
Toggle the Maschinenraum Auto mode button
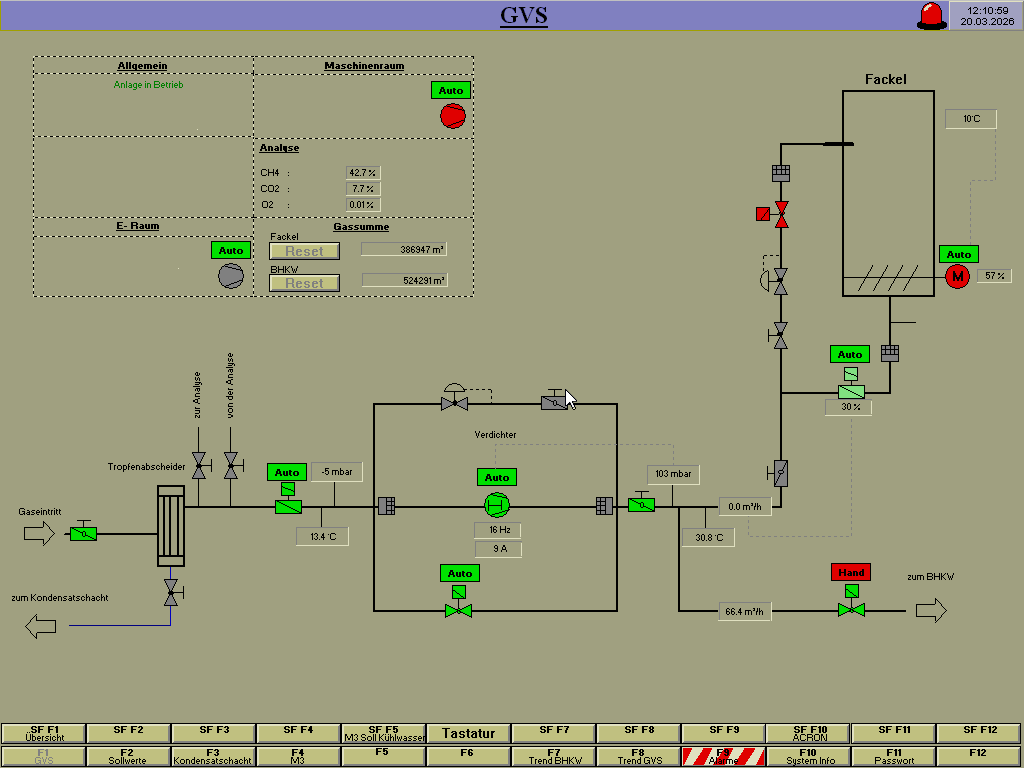click(451, 90)
